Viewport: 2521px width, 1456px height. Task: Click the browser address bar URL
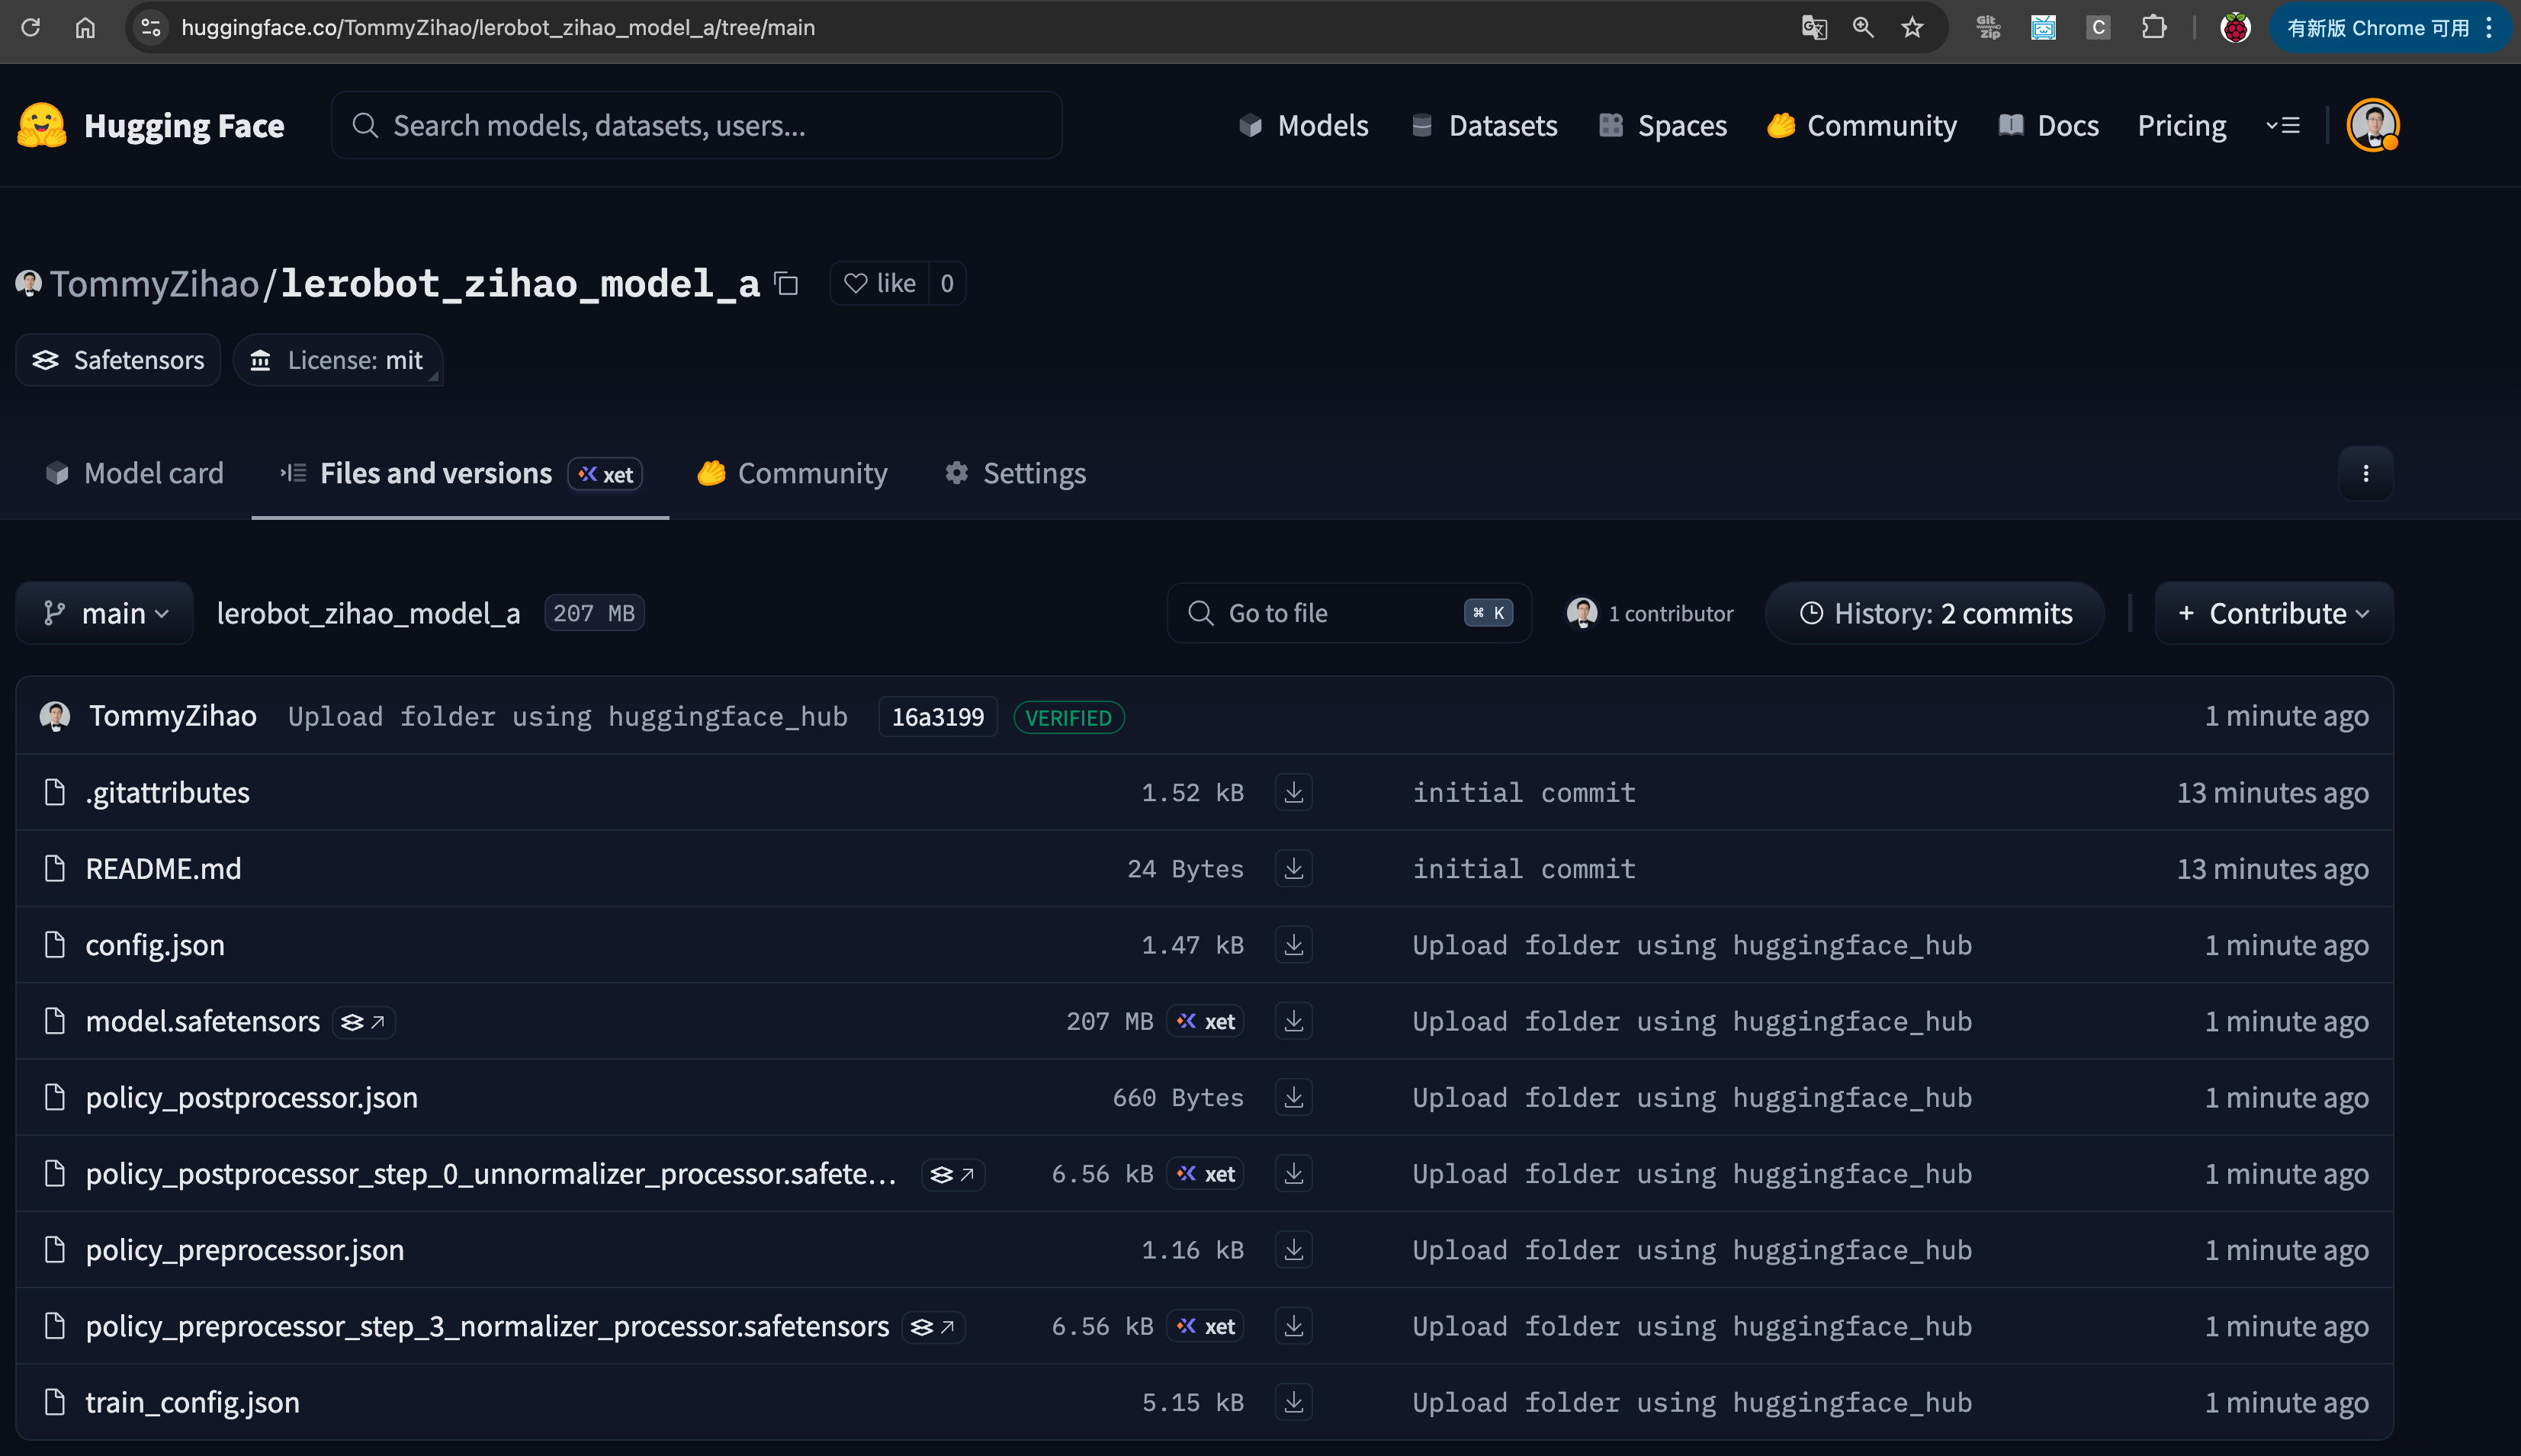click(498, 27)
